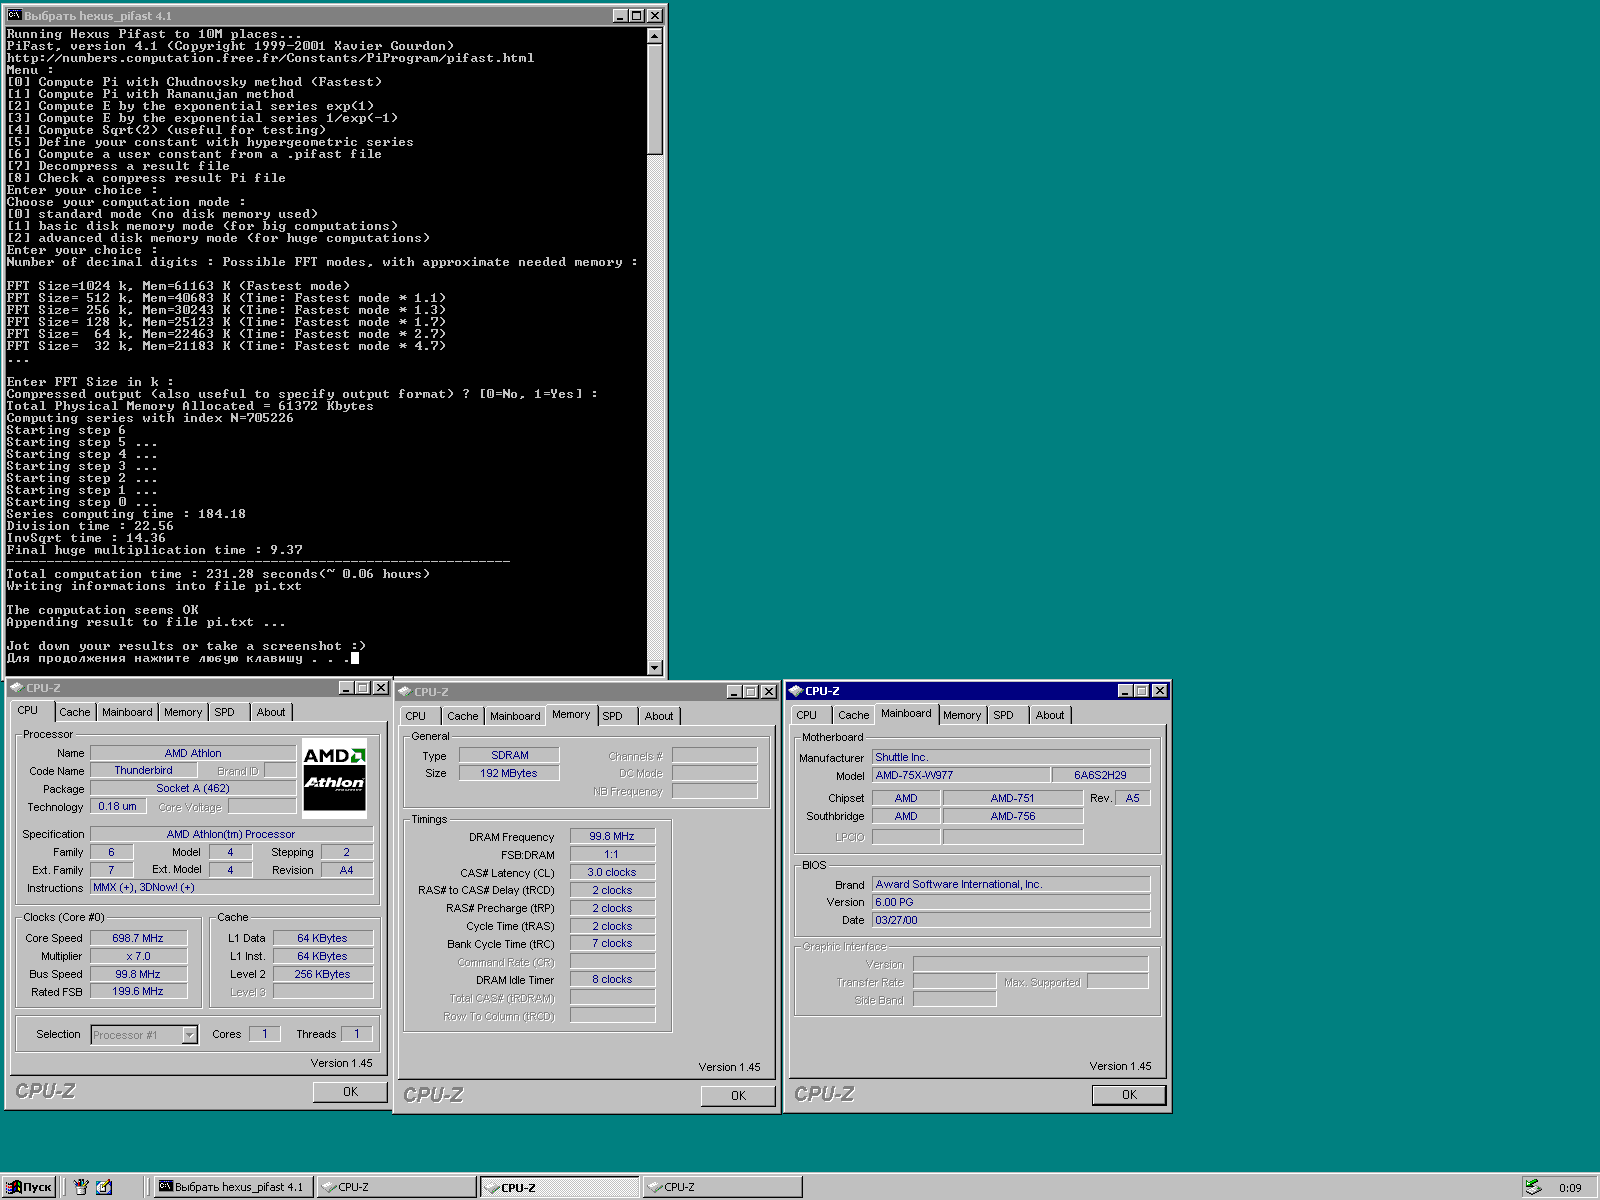Switch to the Mainboard tab in the middle CPU-Z window

[x=515, y=716]
